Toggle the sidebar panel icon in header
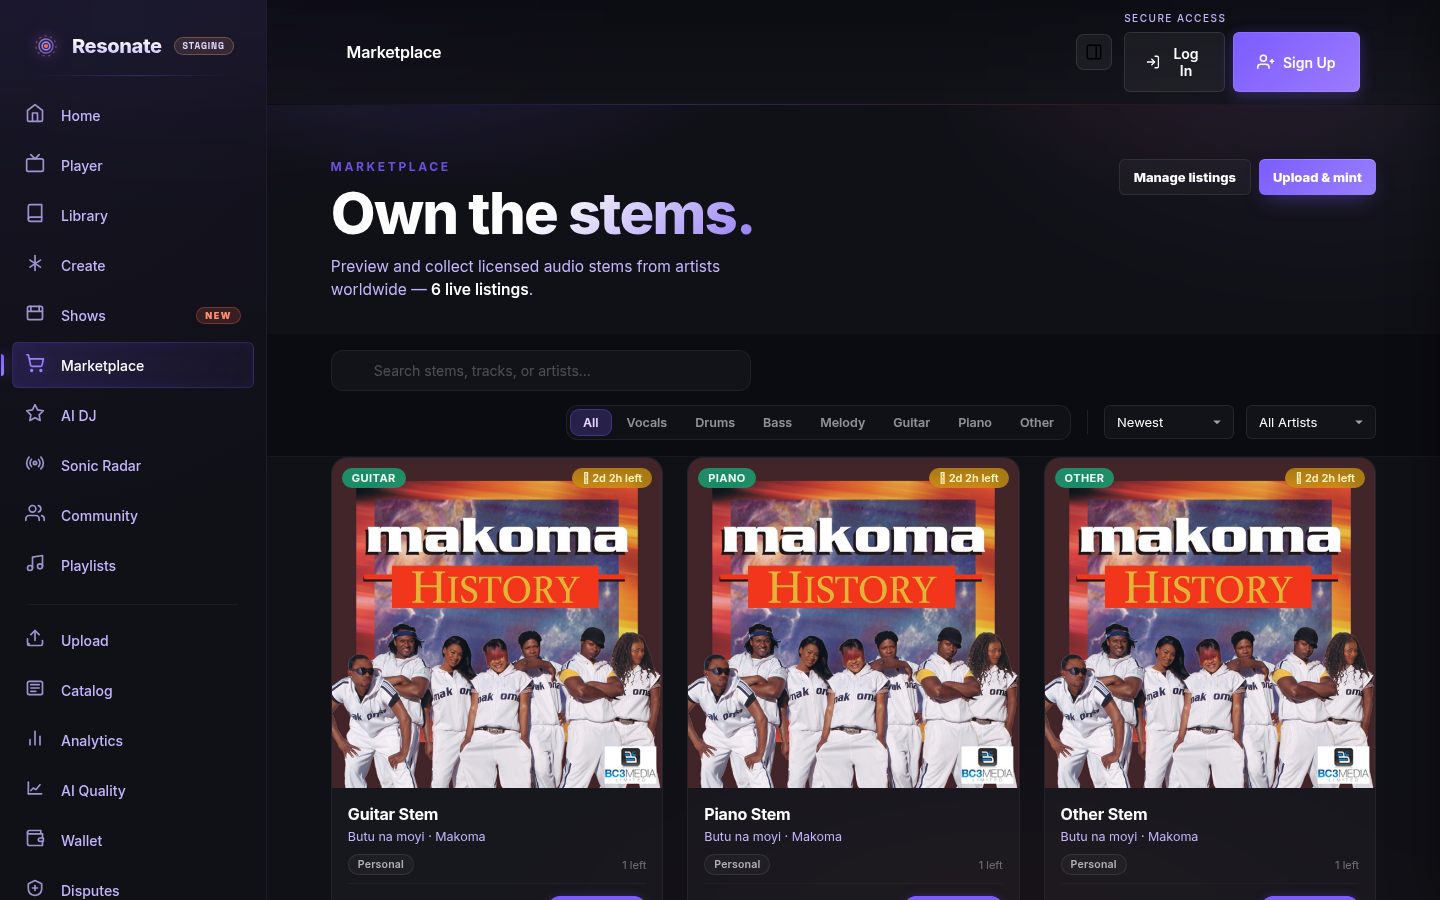This screenshot has height=900, width=1440. (x=1094, y=52)
